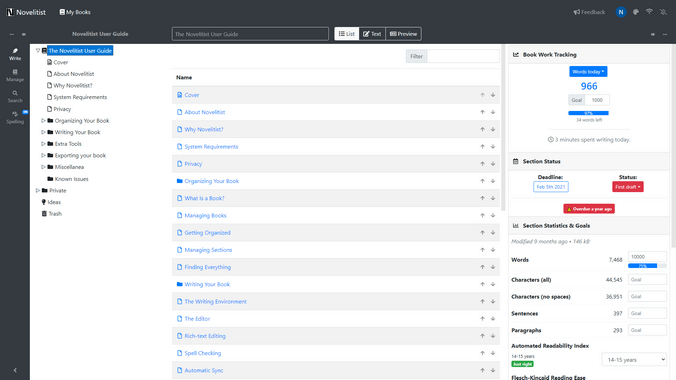Open Finding Everything link in list
The width and height of the screenshot is (676, 380).
coord(207,267)
